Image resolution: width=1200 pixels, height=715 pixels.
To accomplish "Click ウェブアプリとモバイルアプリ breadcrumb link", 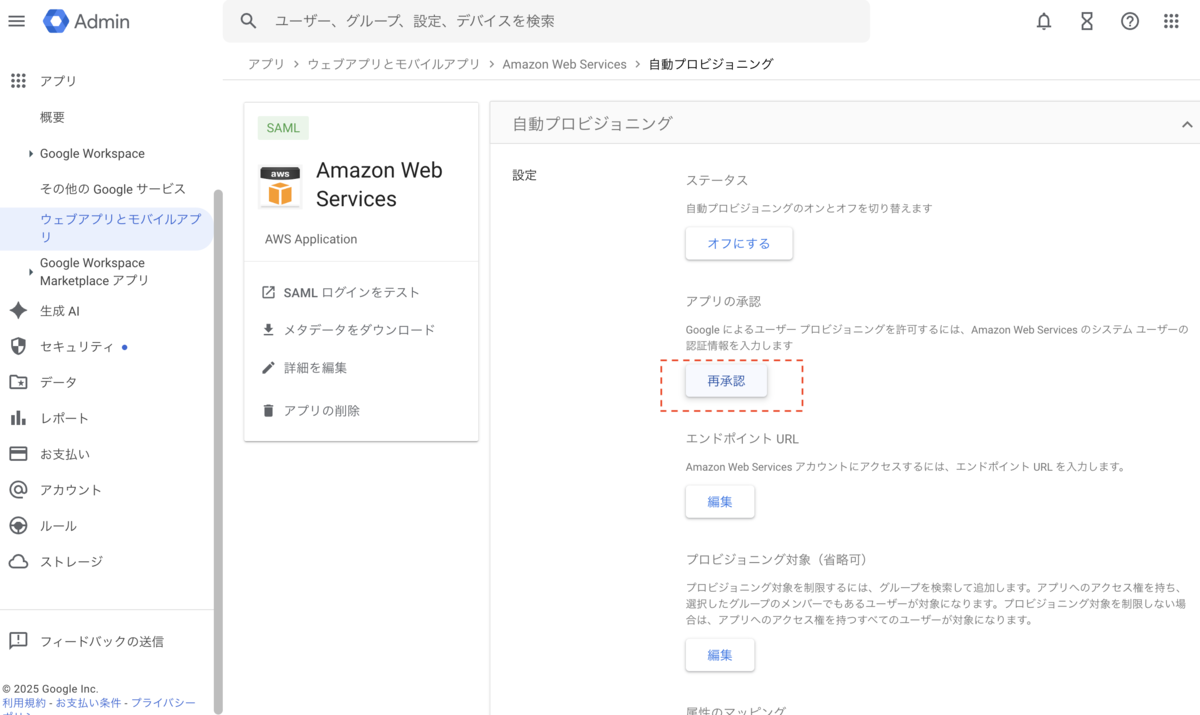I will click(394, 64).
